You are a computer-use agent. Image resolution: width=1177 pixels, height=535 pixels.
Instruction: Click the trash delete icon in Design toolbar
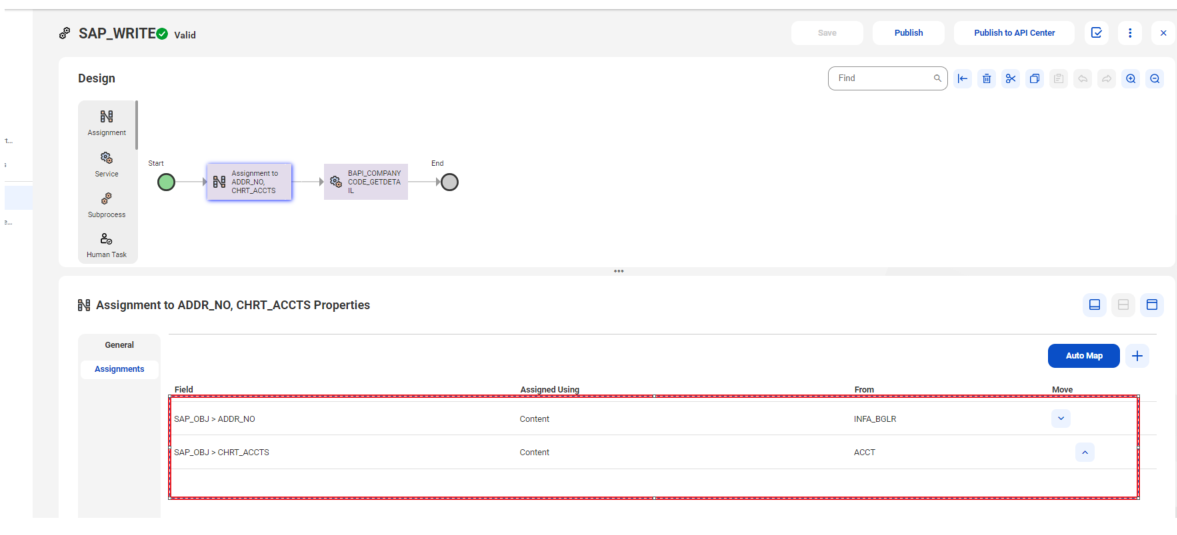(x=987, y=79)
